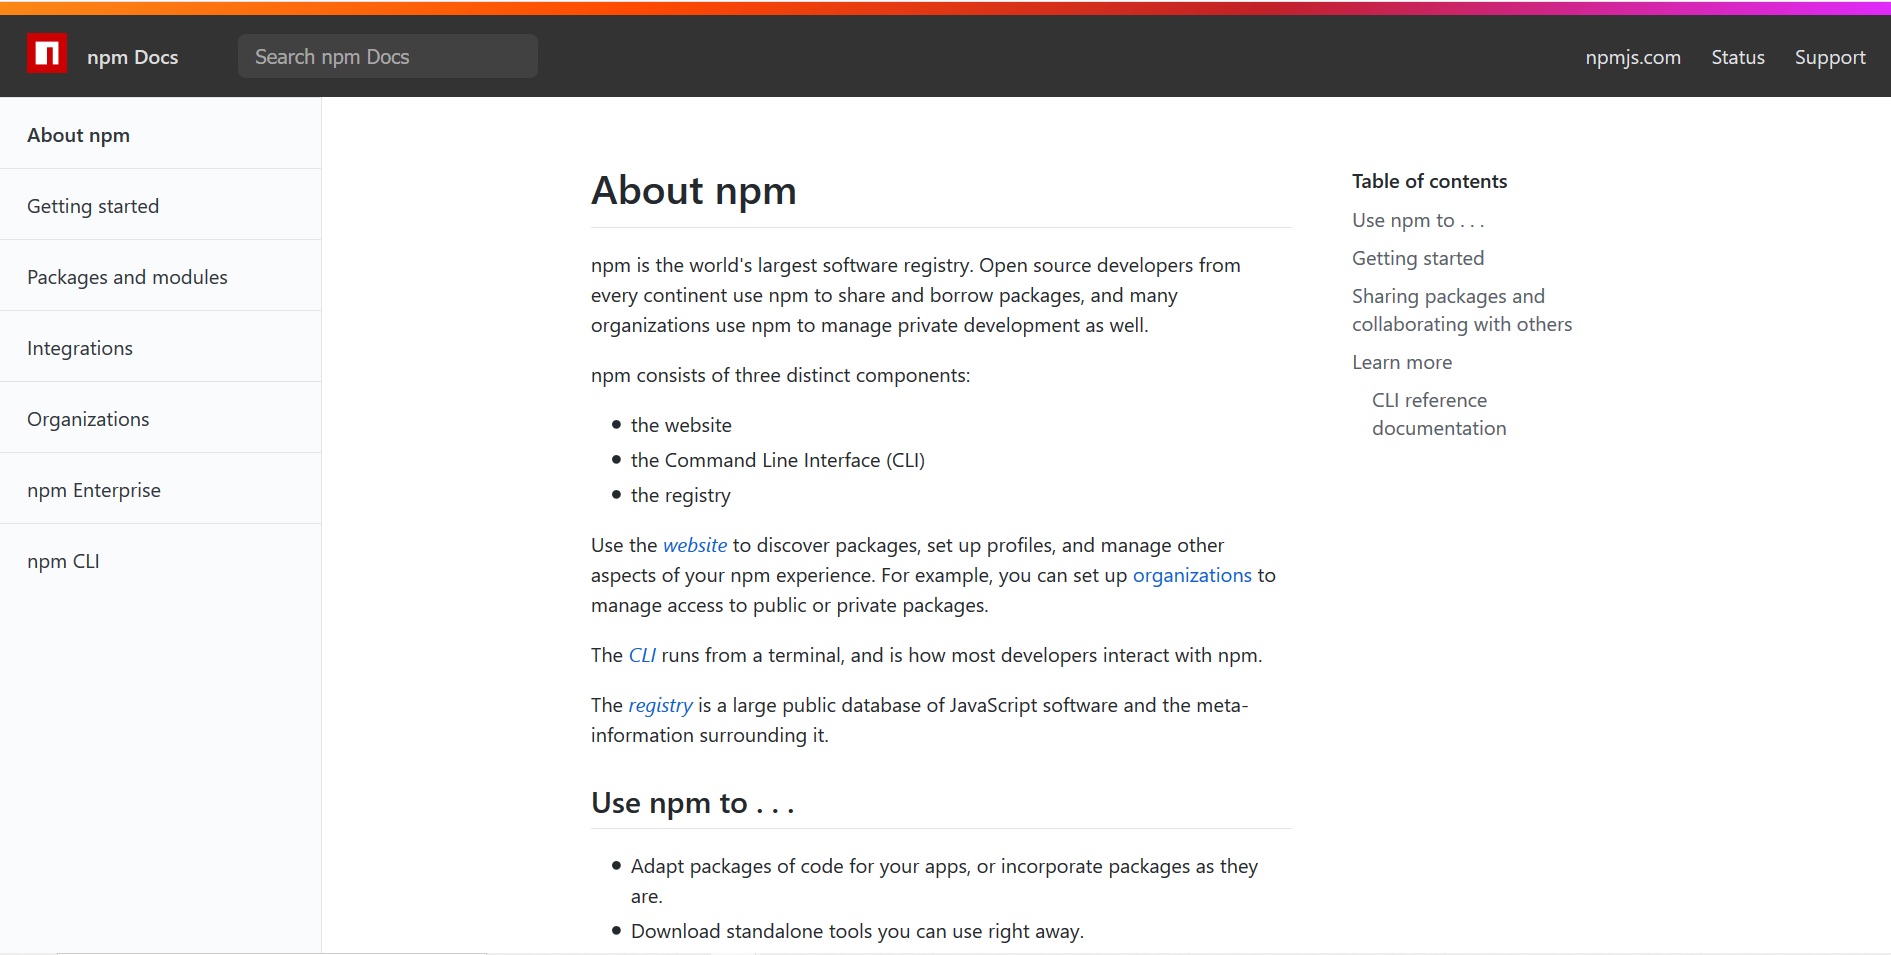Jump to Sharing packages and collaborating section
This screenshot has width=1891, height=955.
1462,310
